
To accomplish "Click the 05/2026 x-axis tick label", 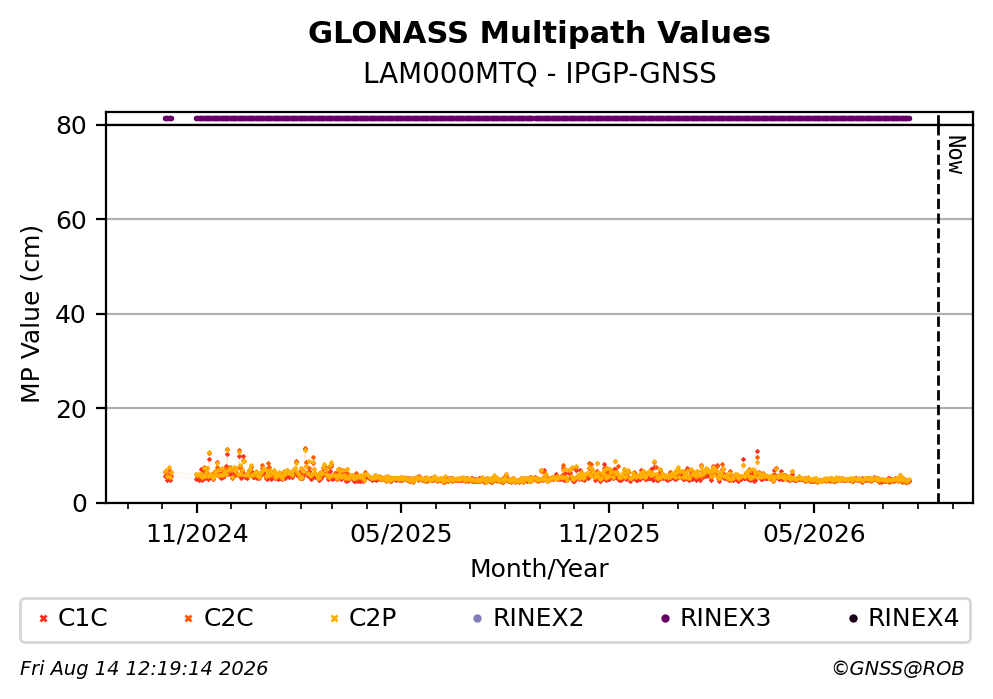I will [814, 534].
